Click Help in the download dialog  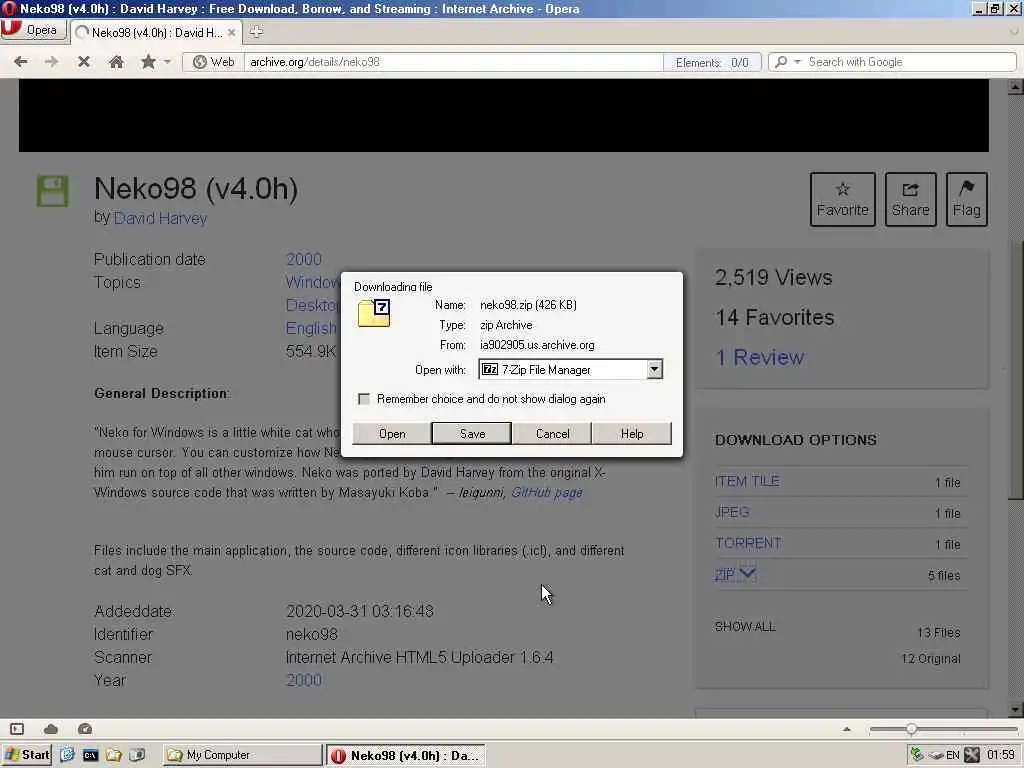coord(632,434)
